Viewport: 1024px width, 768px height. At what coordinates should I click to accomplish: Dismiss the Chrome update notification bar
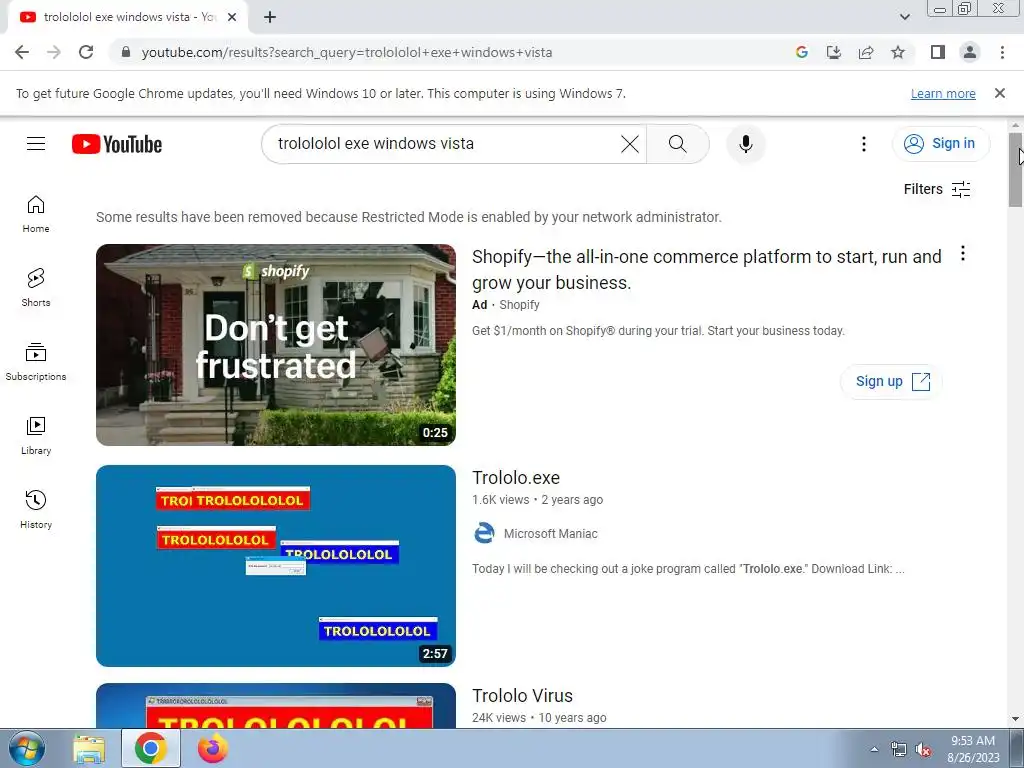1000,93
